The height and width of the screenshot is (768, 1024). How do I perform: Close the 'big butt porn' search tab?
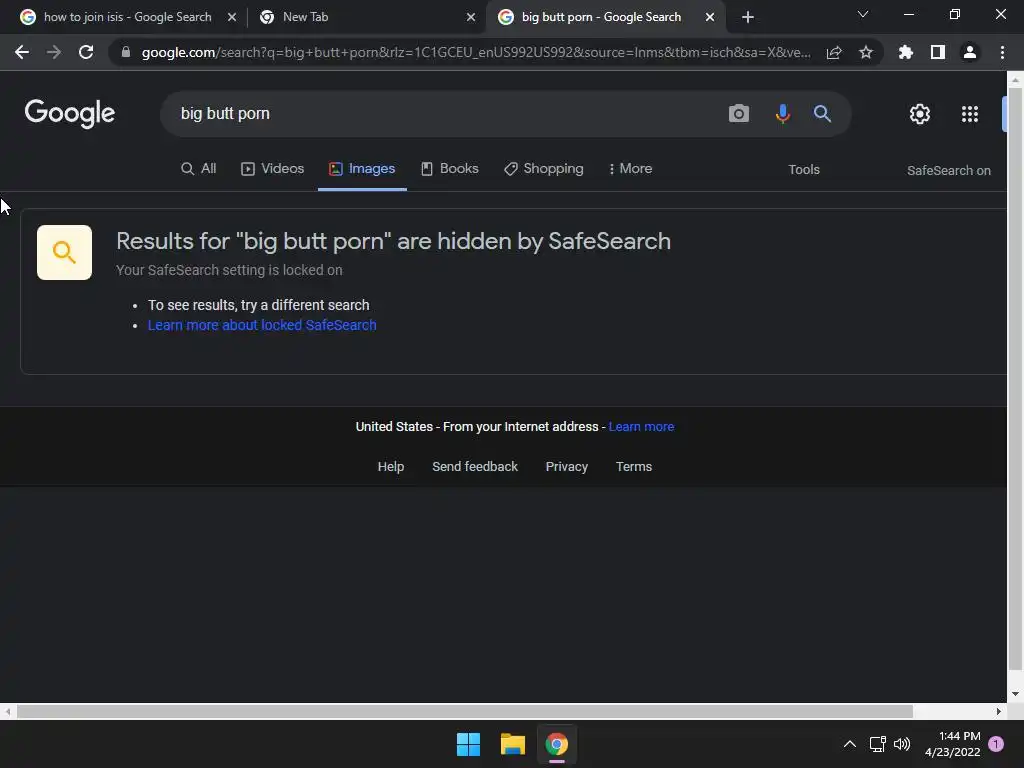(710, 17)
